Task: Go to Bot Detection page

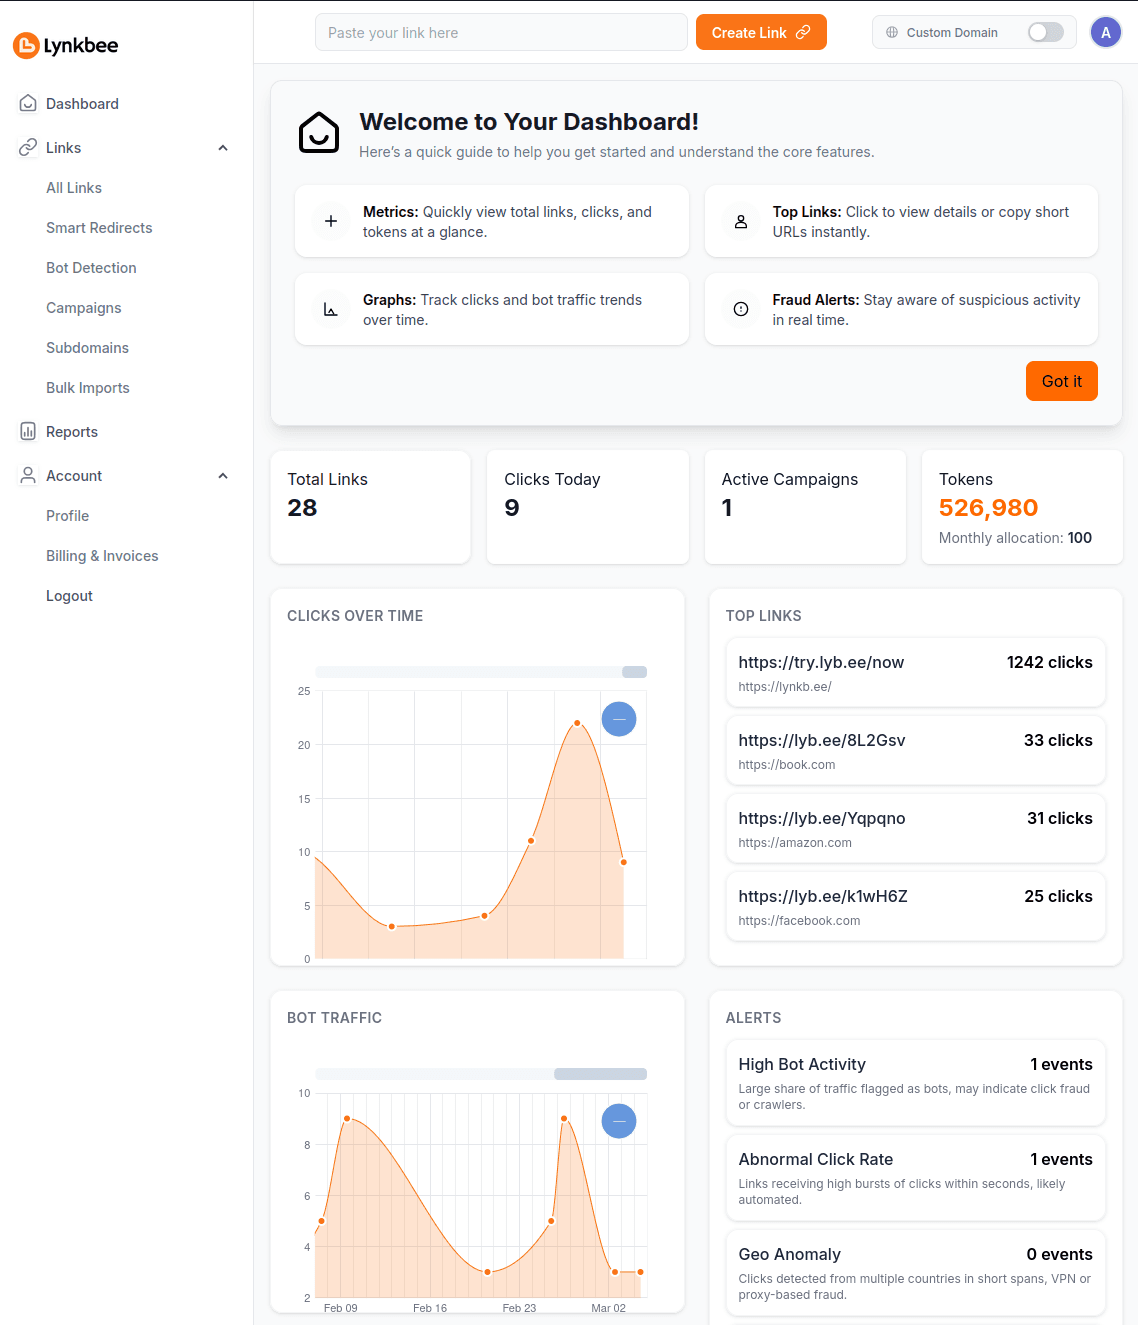Action: pos(91,268)
